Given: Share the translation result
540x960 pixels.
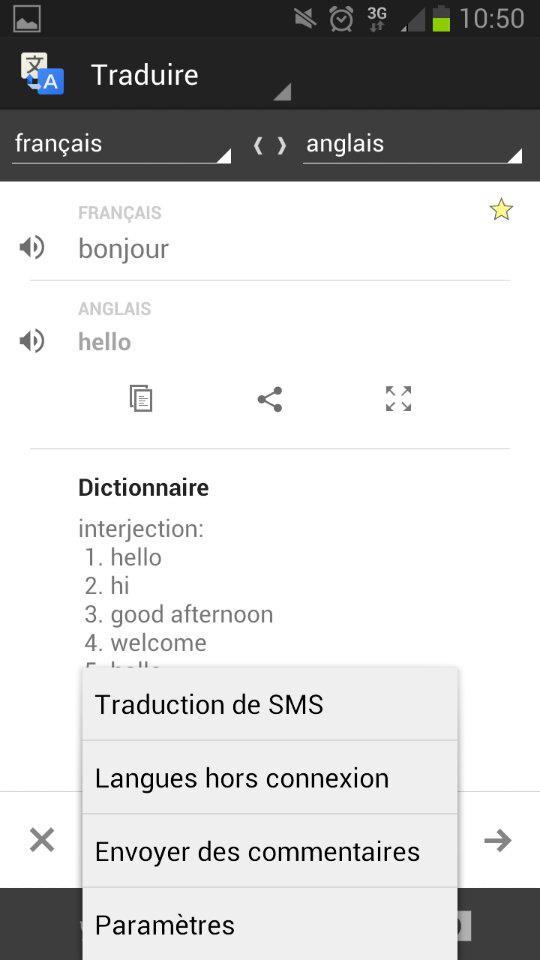Looking at the screenshot, I should (269, 399).
